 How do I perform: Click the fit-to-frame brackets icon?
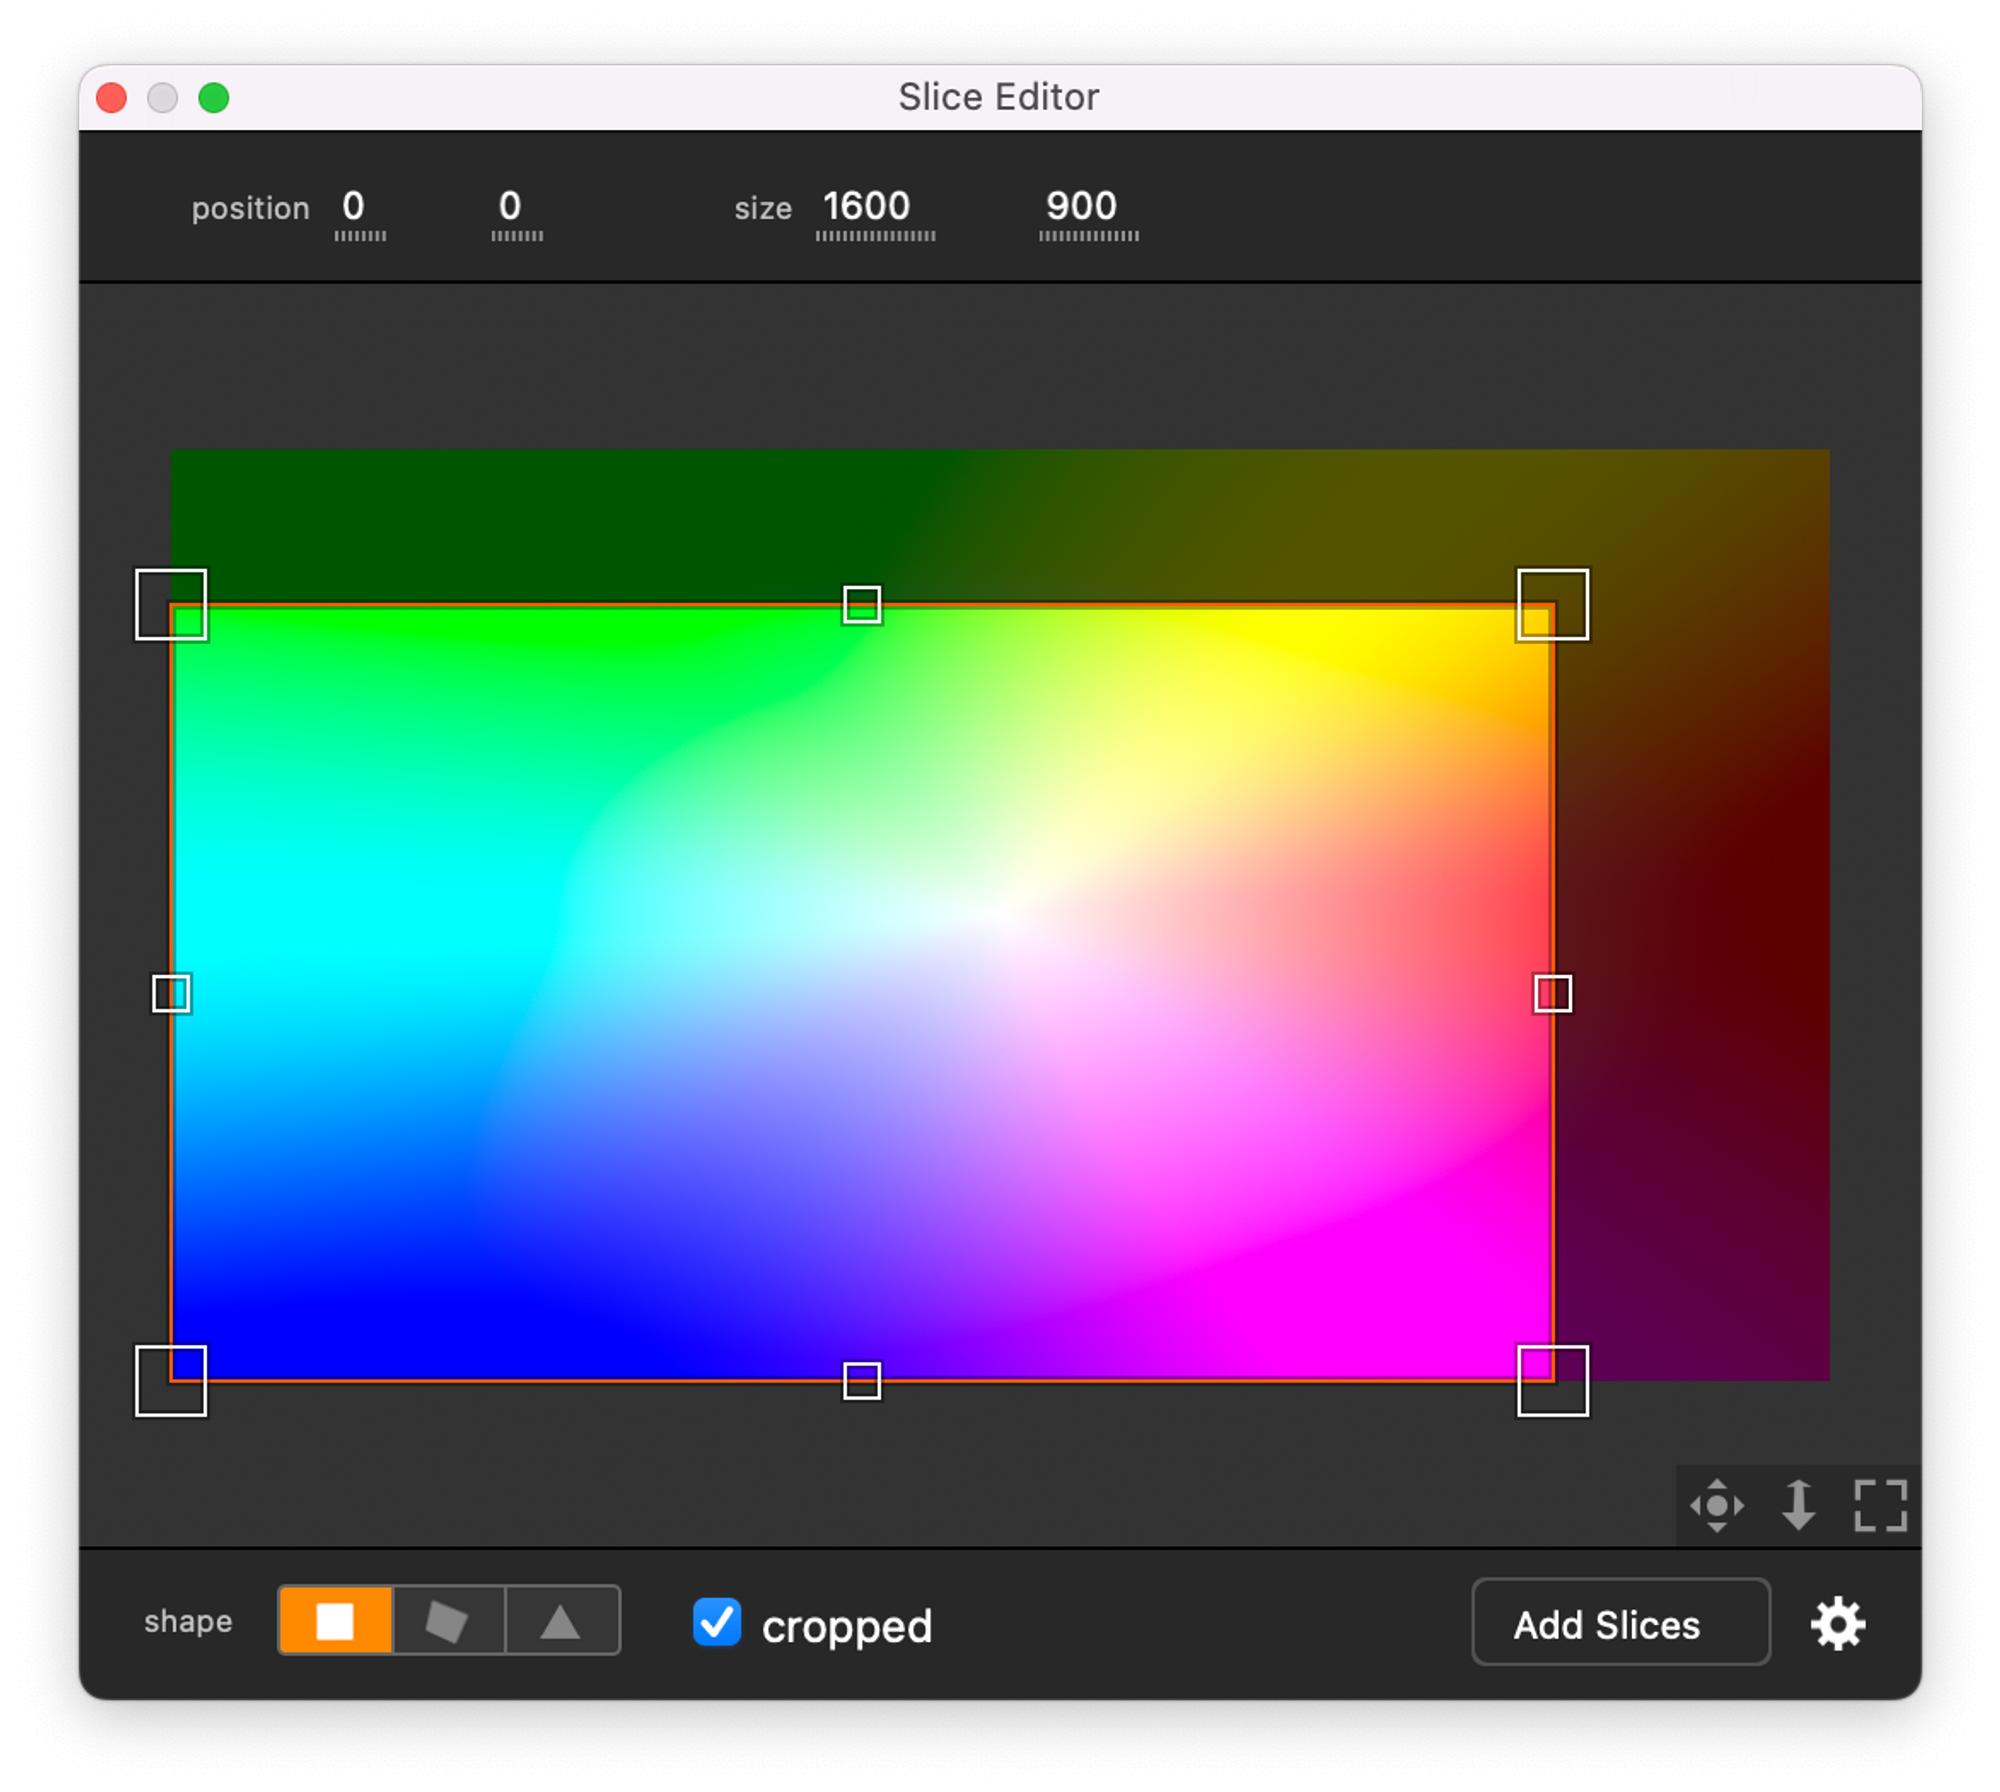1880,1505
